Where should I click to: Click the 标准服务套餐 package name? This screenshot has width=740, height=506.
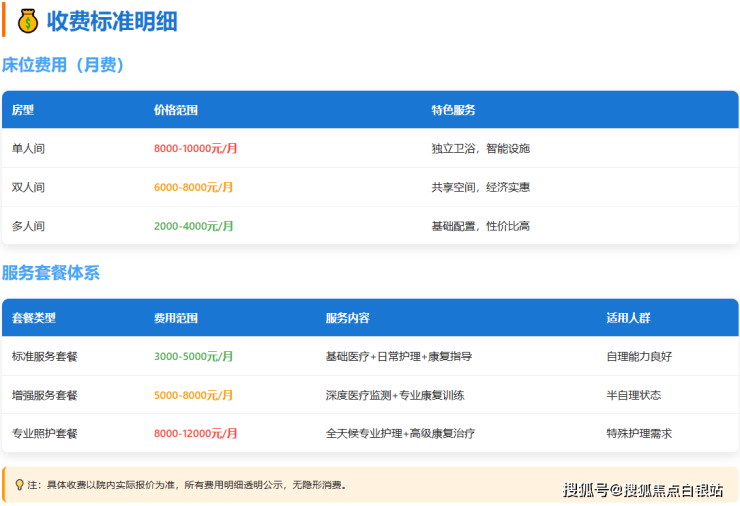[x=45, y=356]
